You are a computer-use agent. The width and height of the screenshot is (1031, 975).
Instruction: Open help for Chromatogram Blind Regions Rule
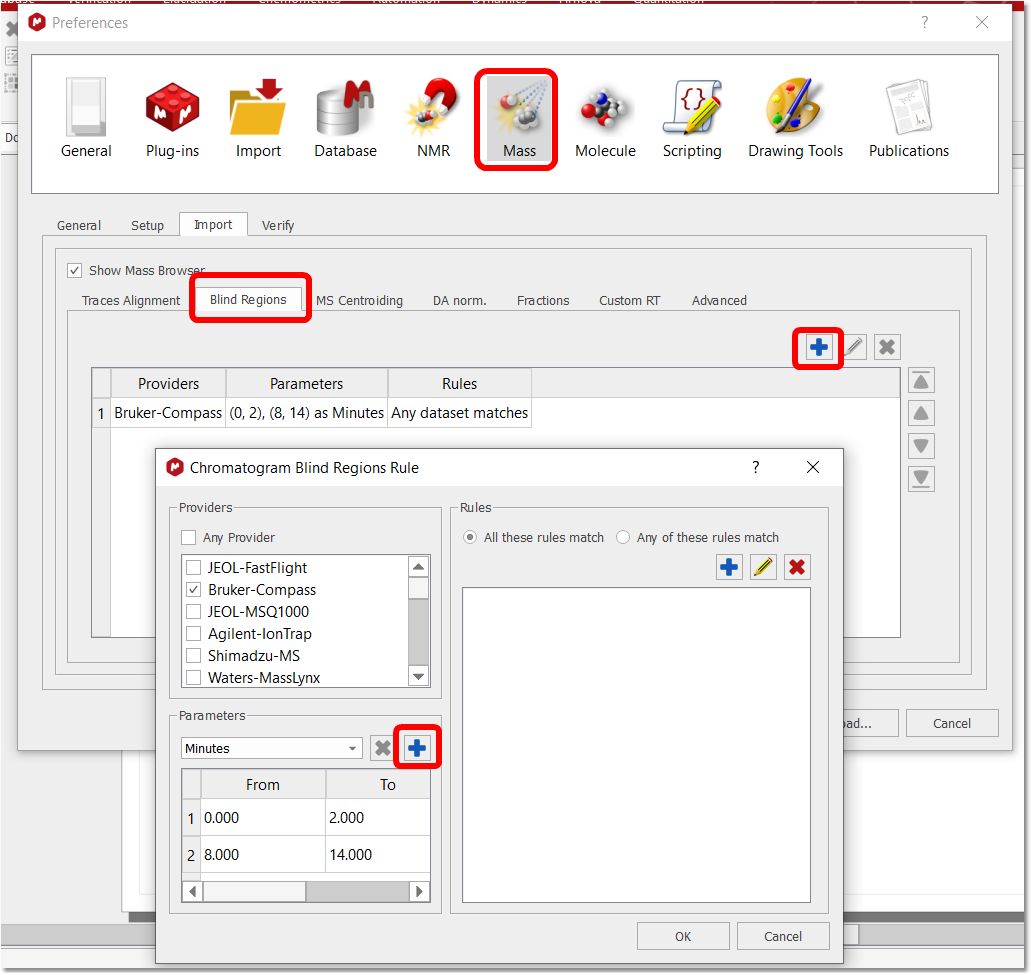[x=755, y=467]
